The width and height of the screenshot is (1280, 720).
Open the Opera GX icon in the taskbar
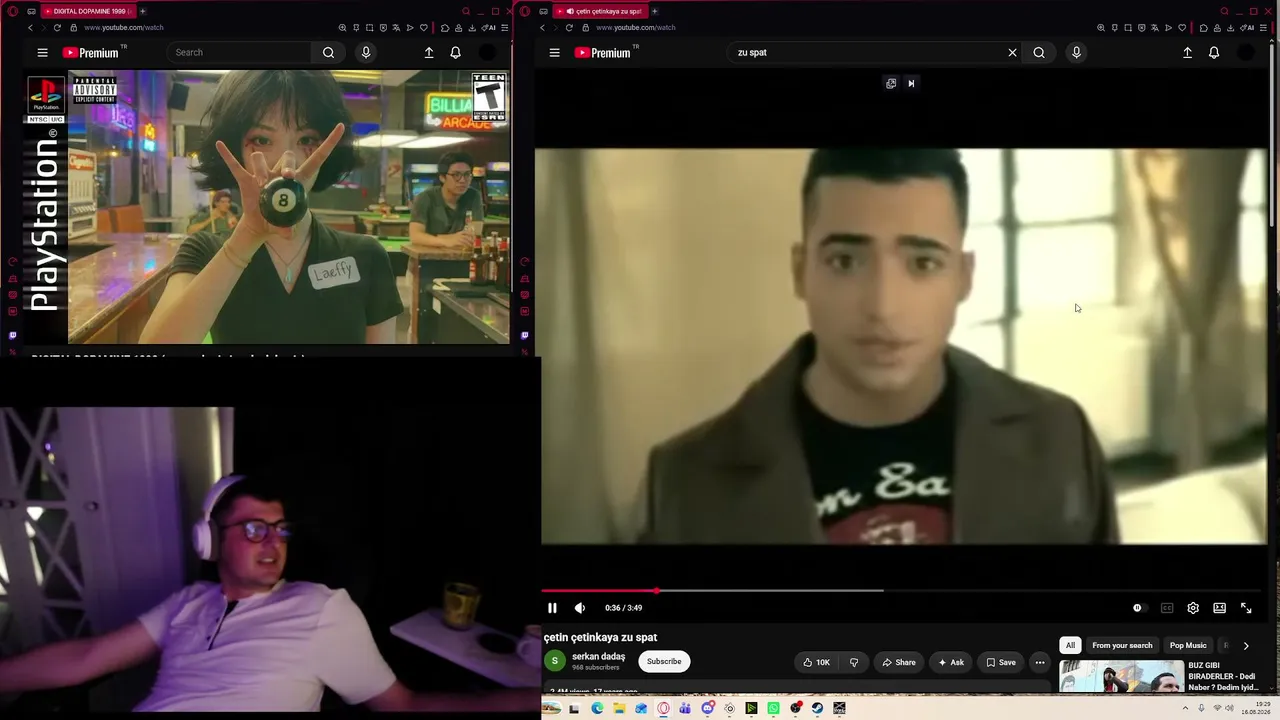coord(663,708)
